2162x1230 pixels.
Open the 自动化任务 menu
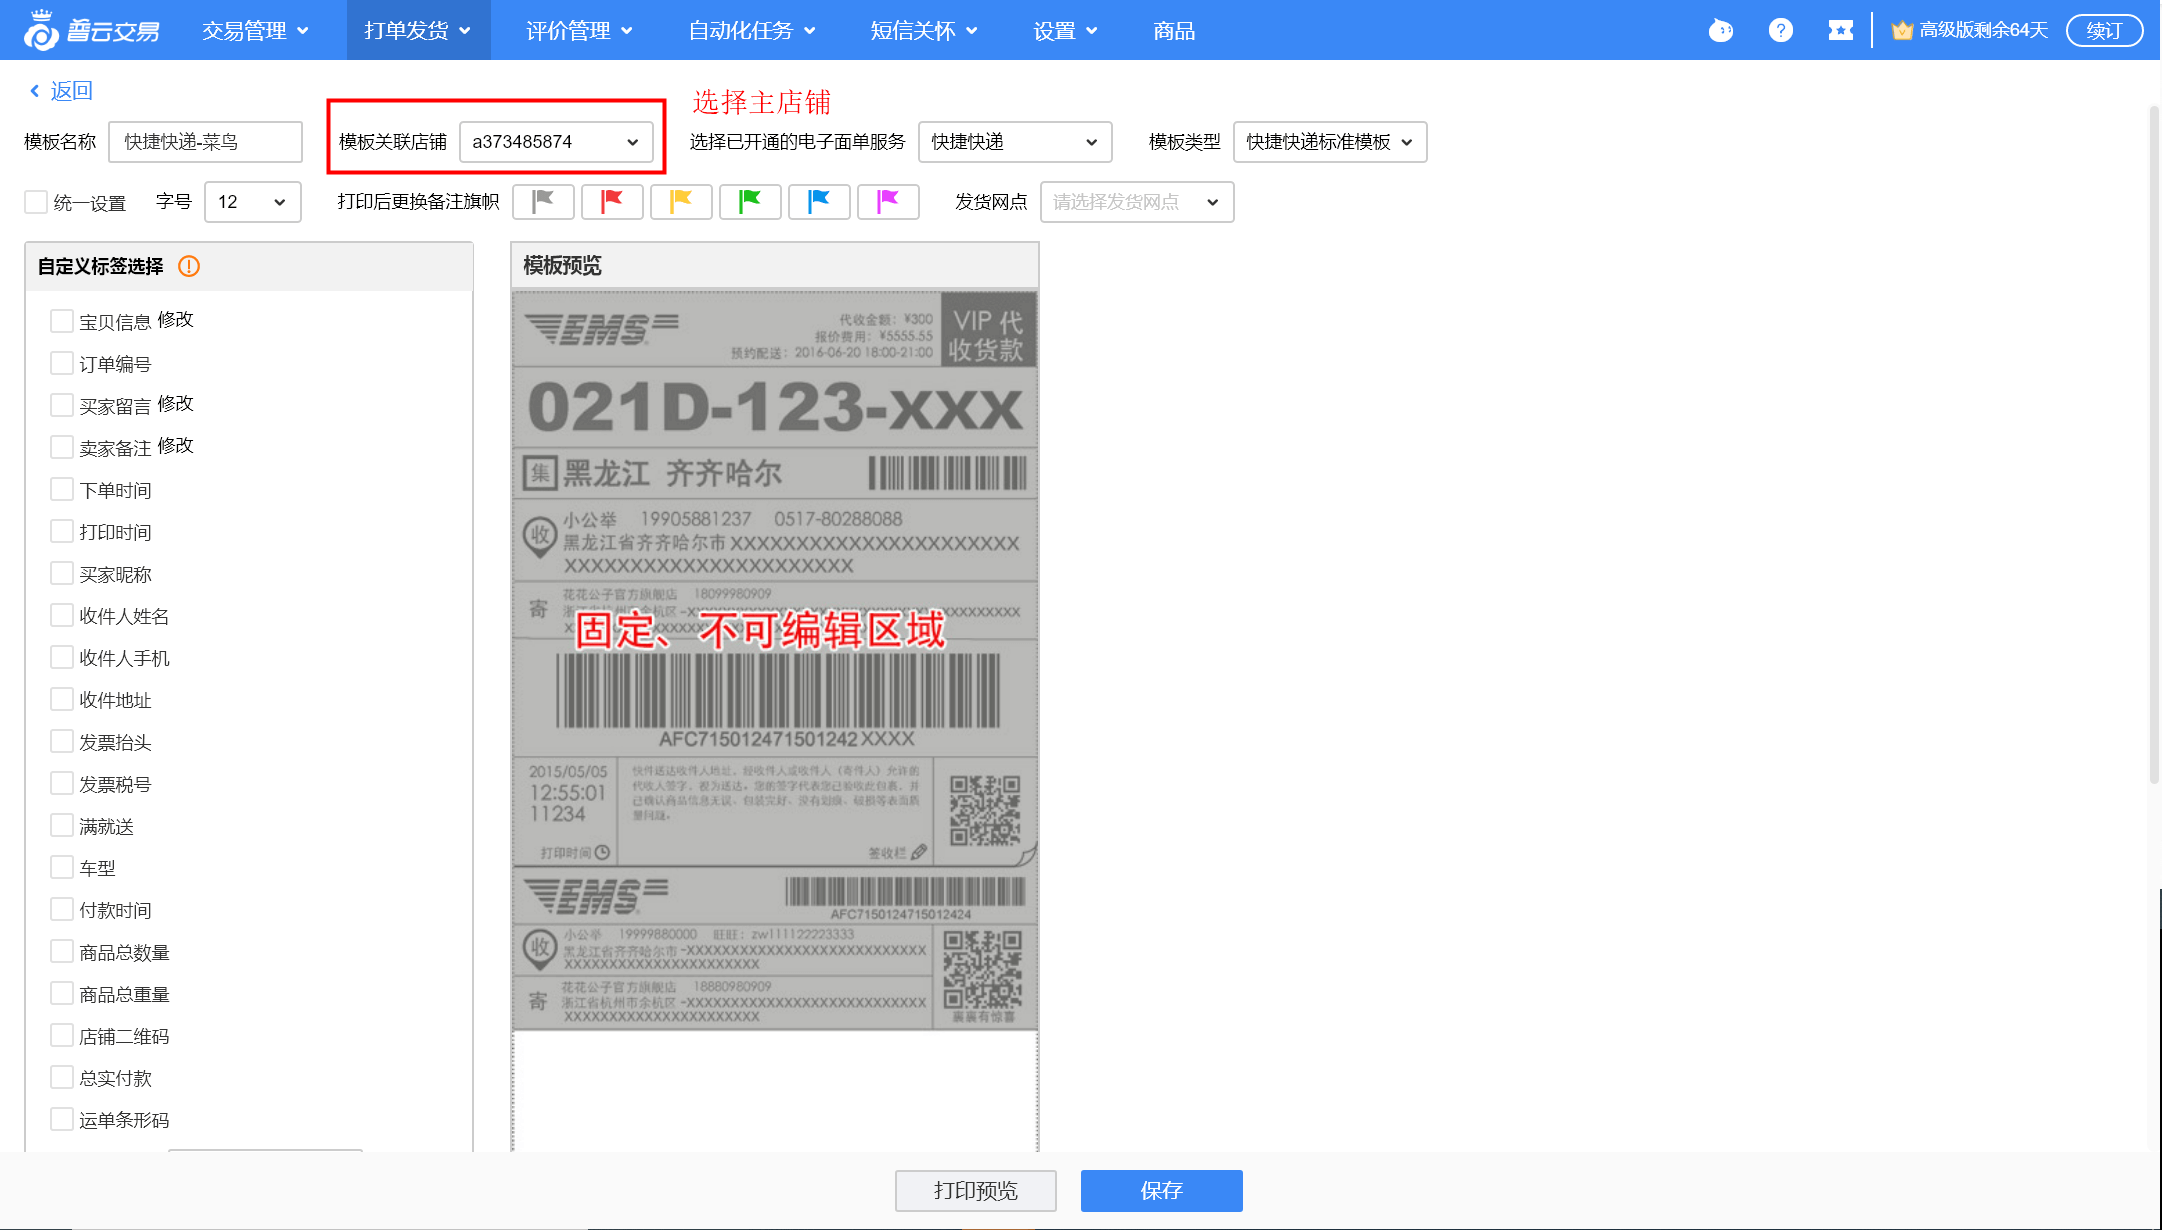(751, 31)
